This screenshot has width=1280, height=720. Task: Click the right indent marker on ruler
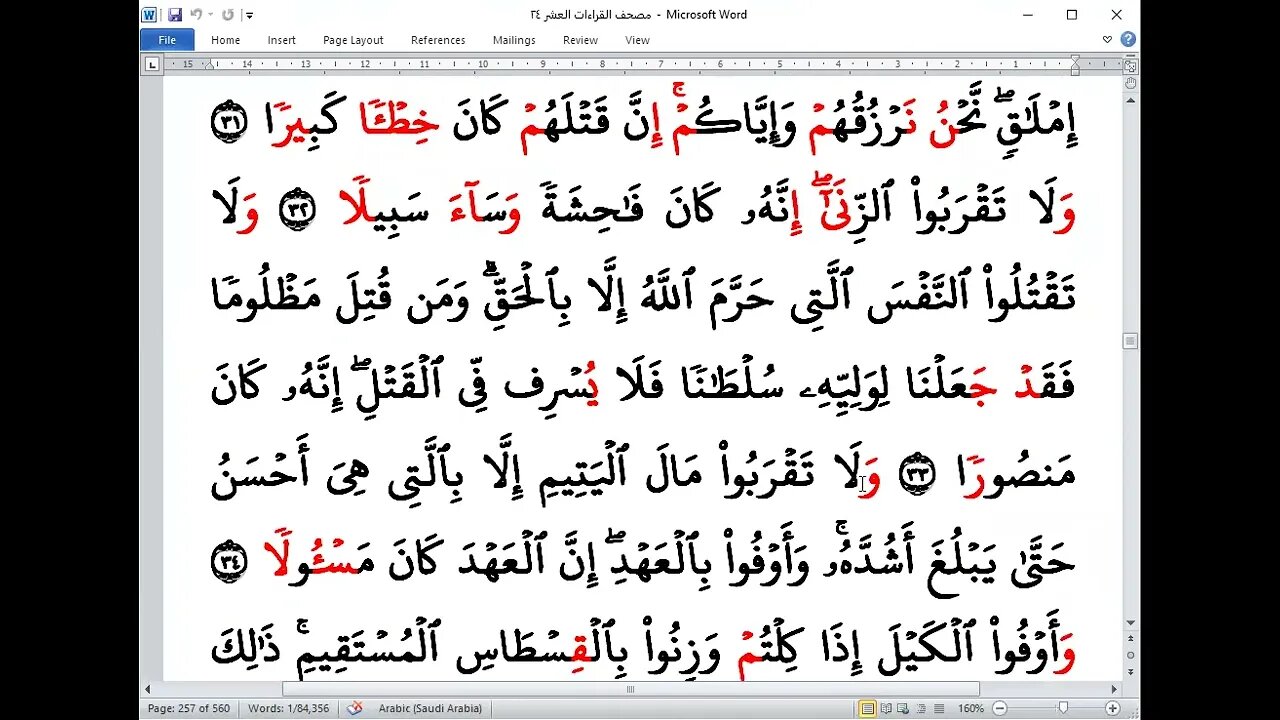pos(1075,65)
